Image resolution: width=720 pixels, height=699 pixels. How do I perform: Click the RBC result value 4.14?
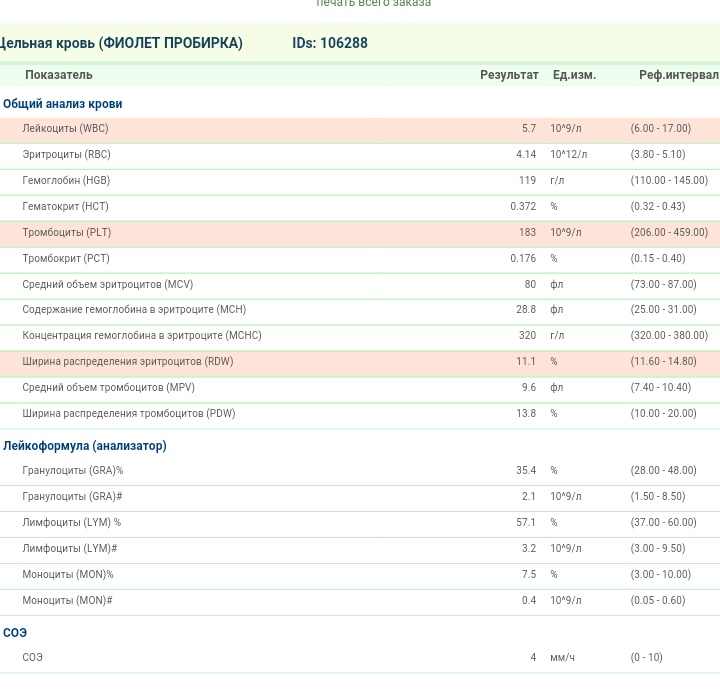[x=526, y=154]
